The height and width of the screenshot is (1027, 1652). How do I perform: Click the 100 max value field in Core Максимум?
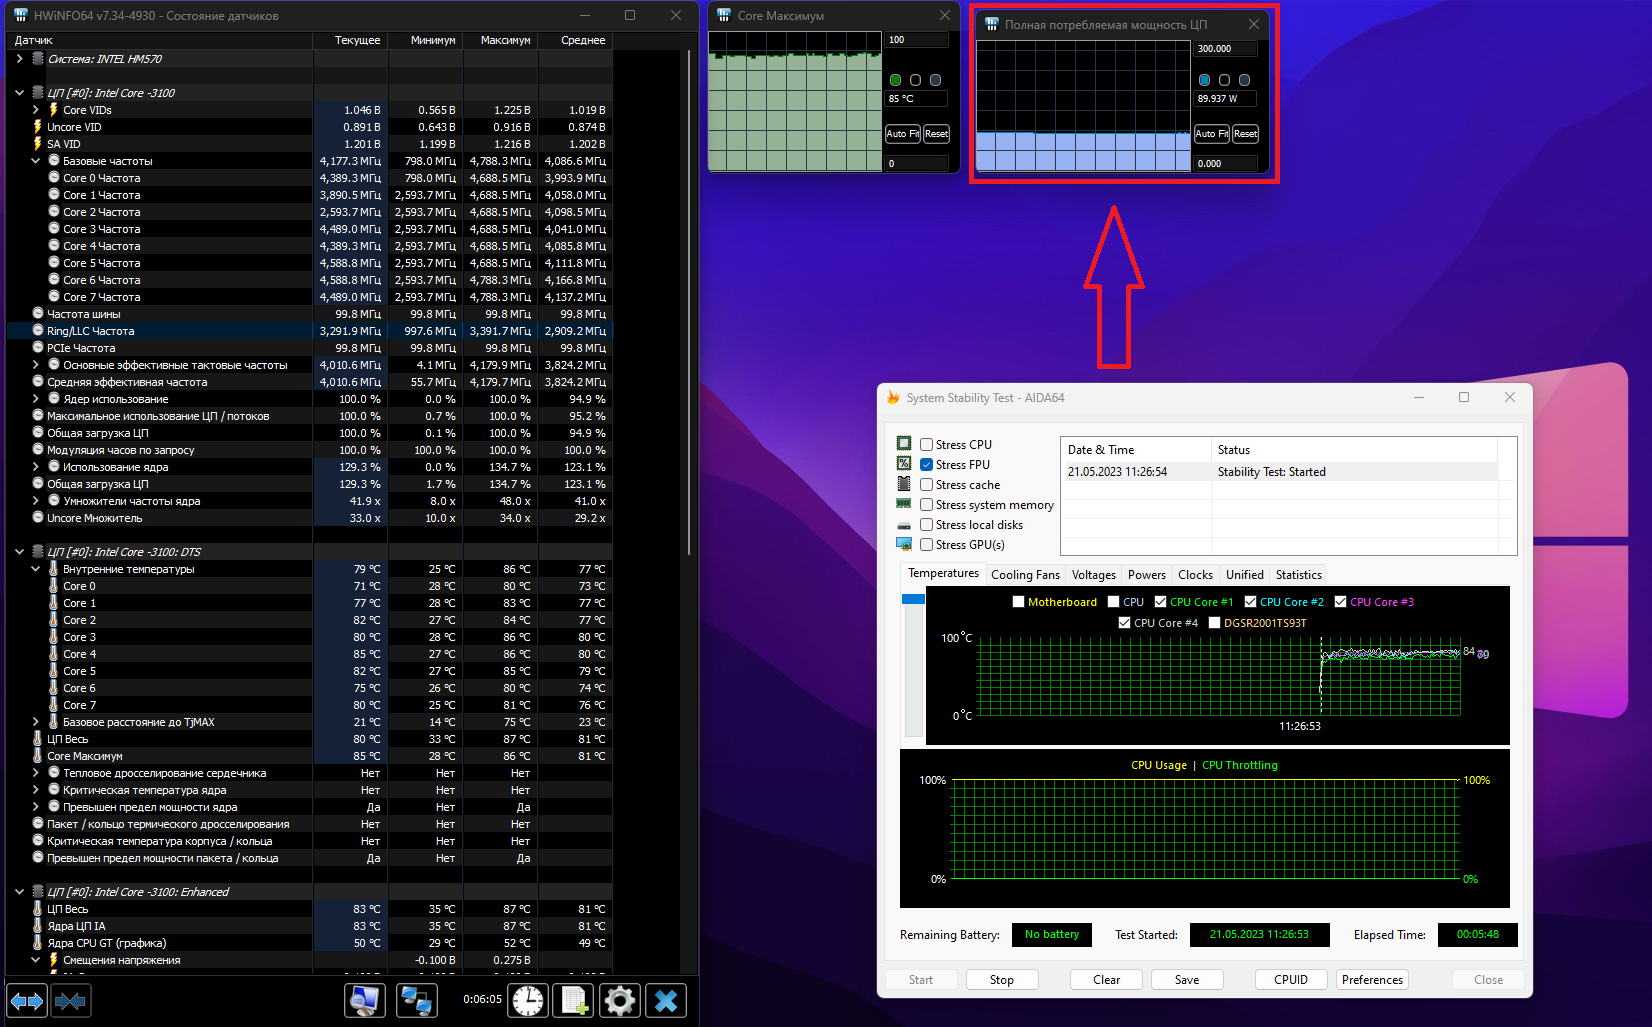[x=917, y=40]
